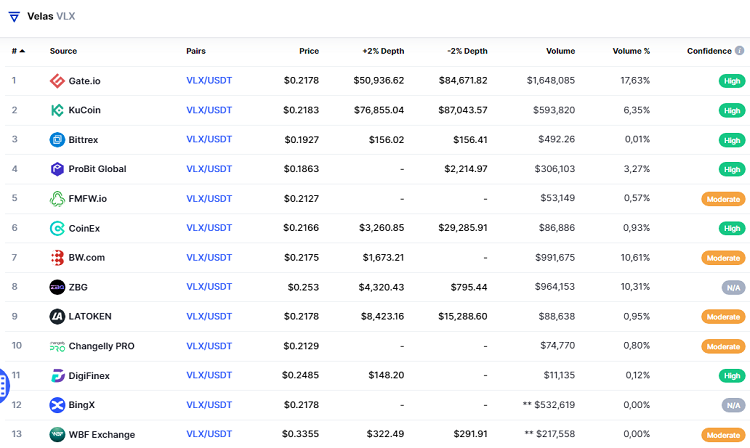
Task: Click the BingX logo icon
Action: [57, 405]
